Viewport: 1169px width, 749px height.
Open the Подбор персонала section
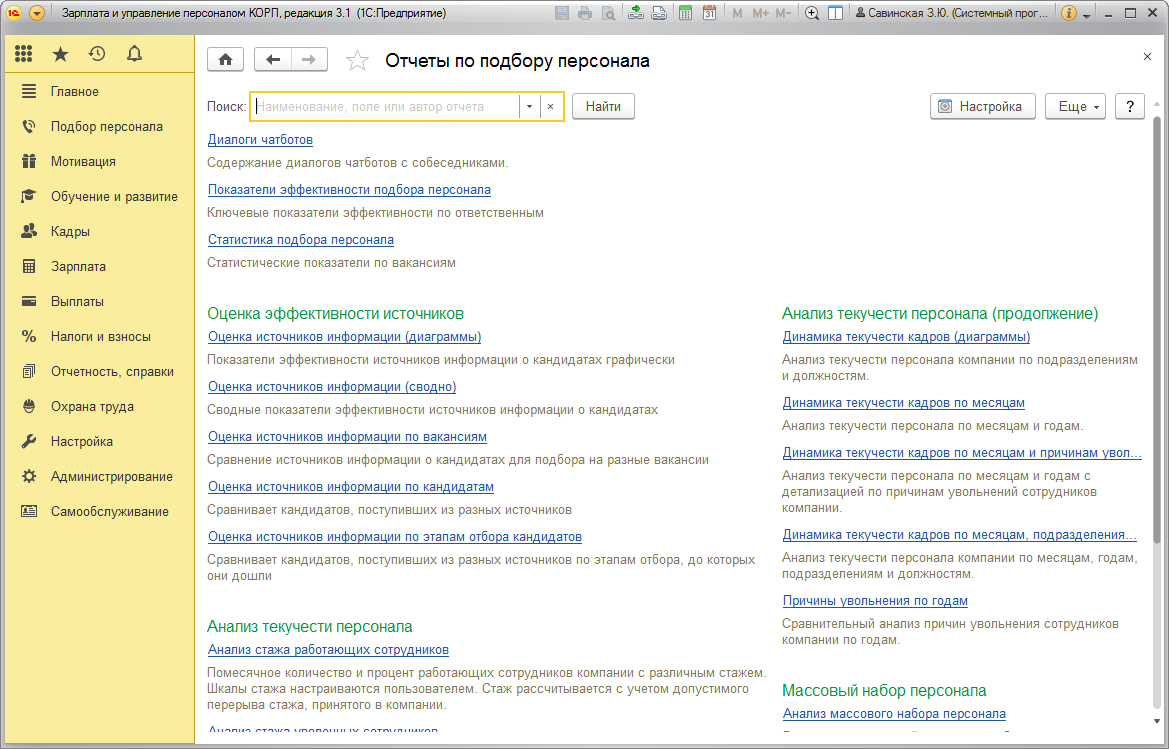tap(99, 127)
